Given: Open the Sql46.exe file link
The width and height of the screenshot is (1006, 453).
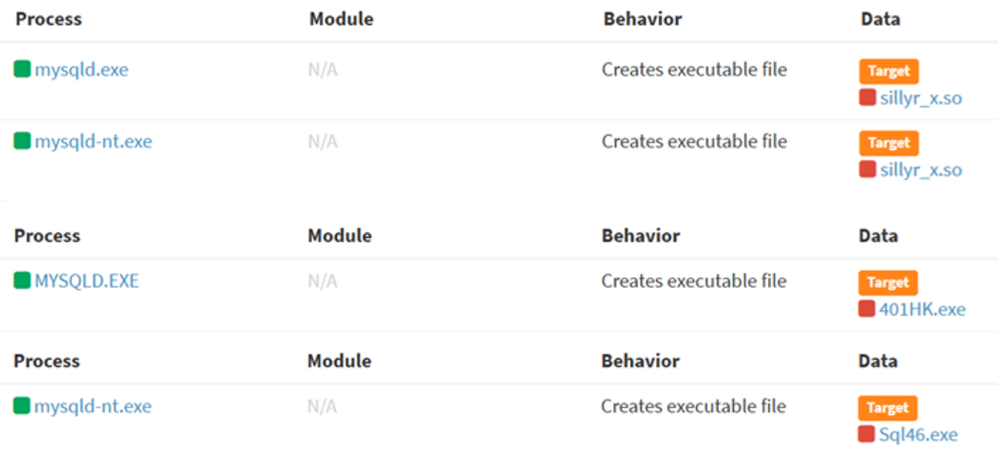Looking at the screenshot, I should [x=918, y=434].
